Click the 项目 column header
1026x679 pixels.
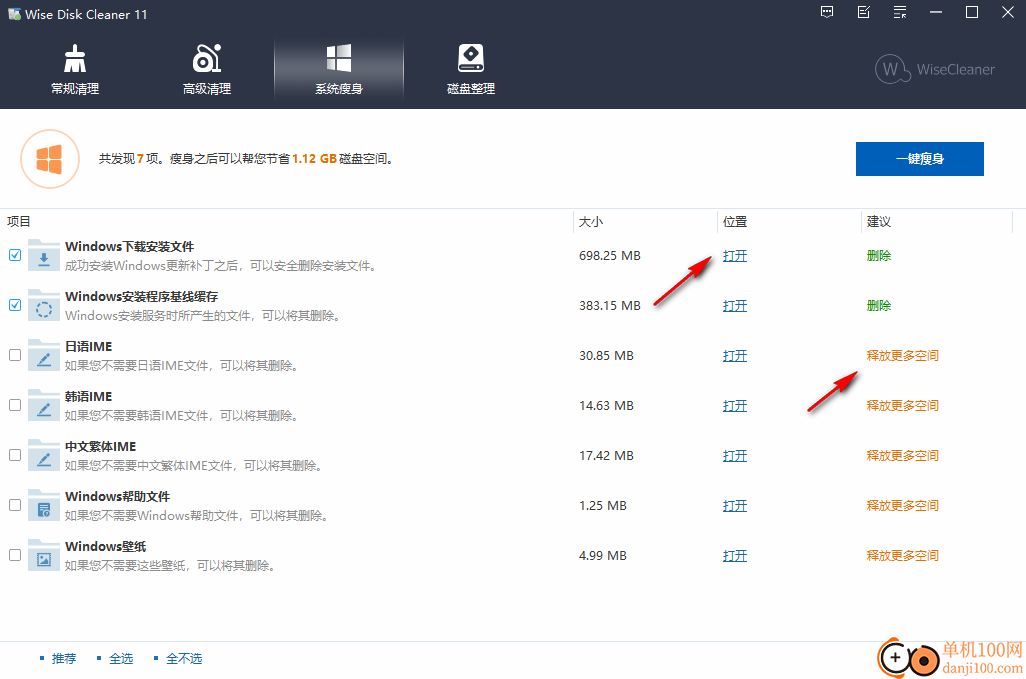pyautogui.click(x=19, y=222)
